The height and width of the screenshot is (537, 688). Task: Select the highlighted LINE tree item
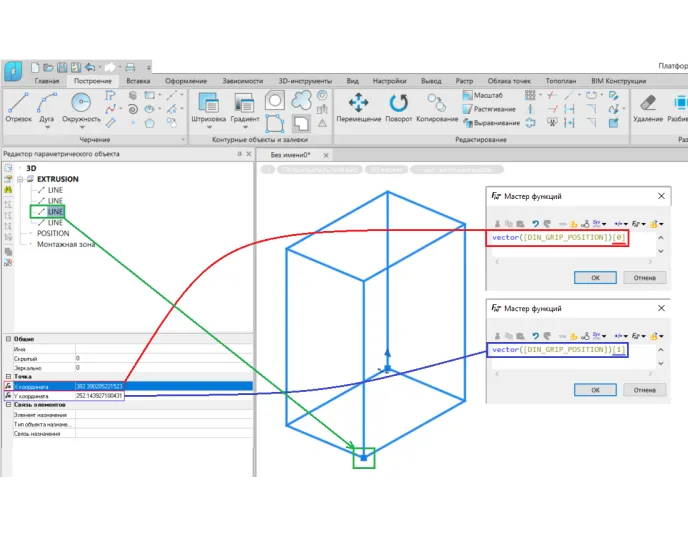coord(55,211)
